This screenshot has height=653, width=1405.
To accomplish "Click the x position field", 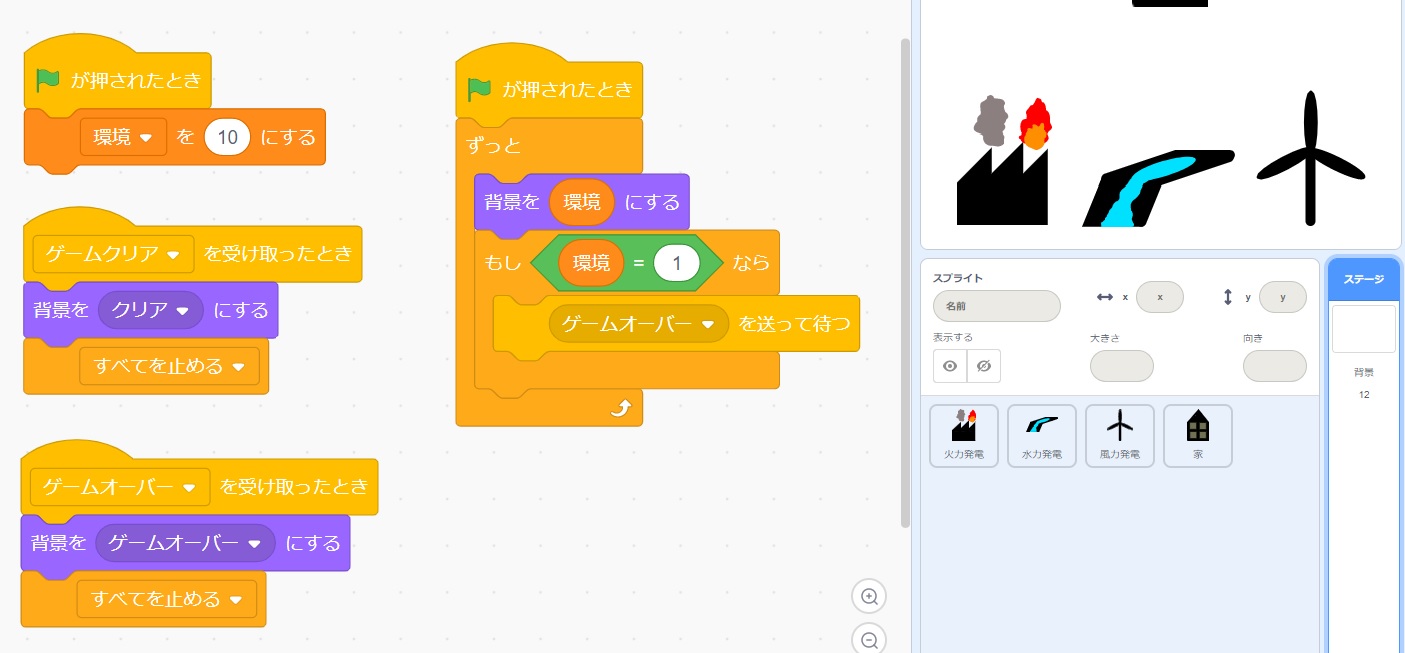I will [x=1160, y=297].
